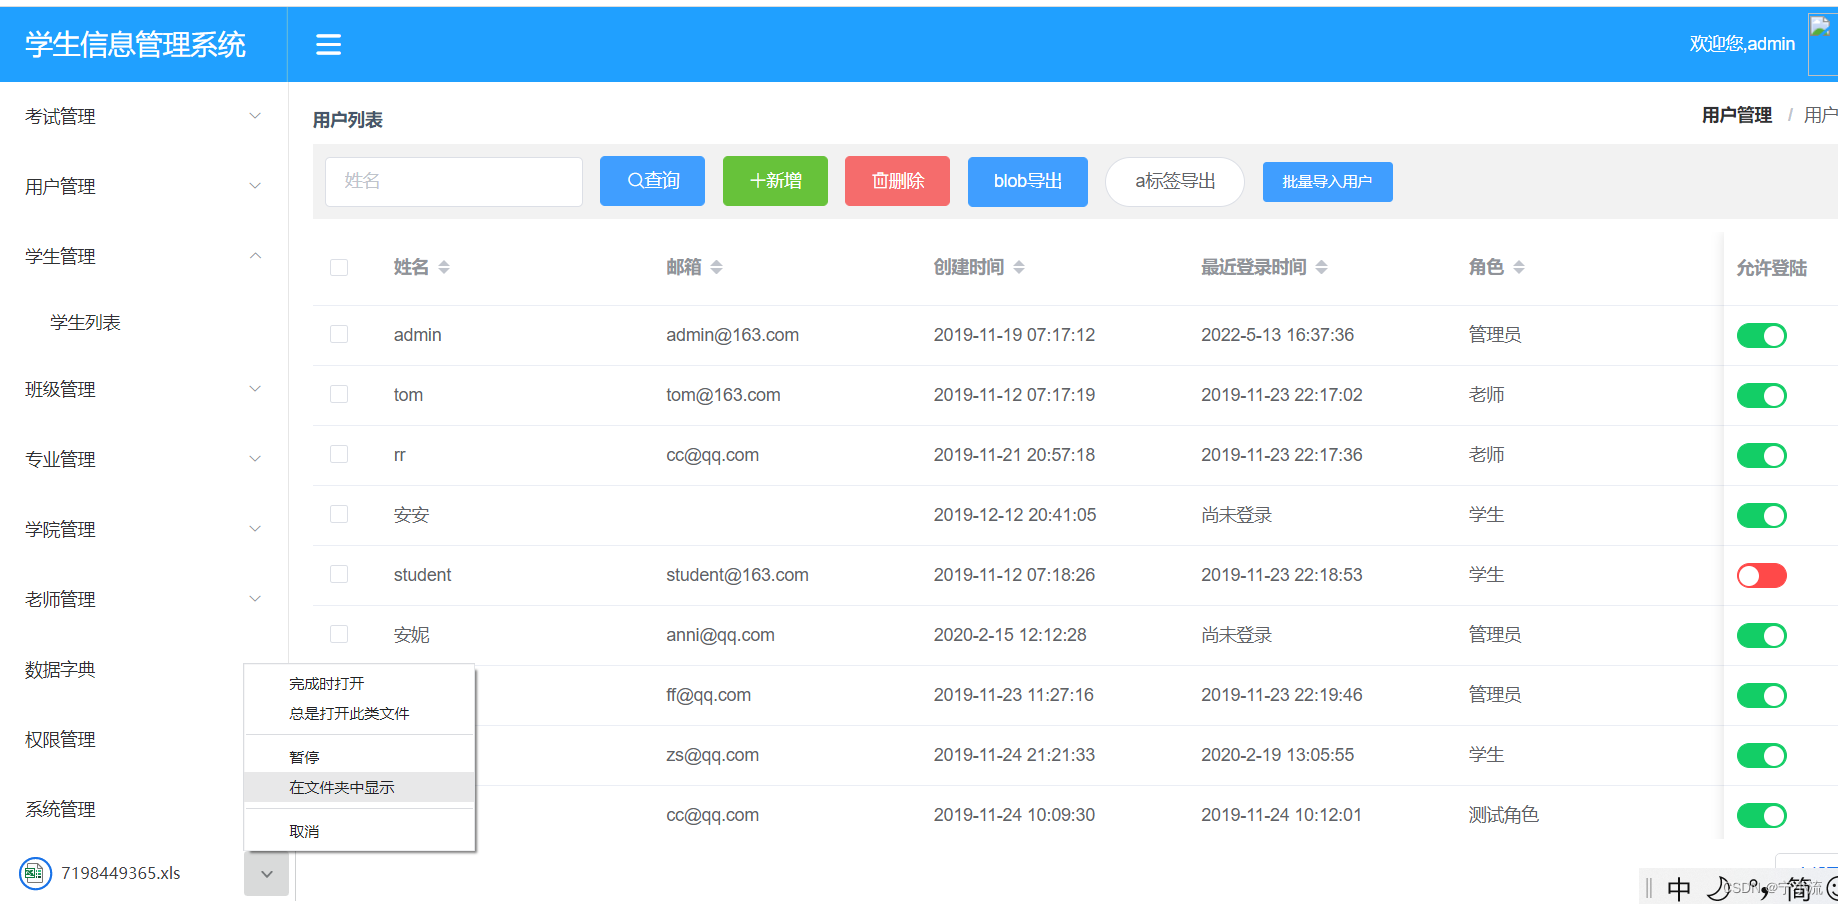Expand 考试管理 sidebar menu
Viewport: 1838px width, 904px height.
pyautogui.click(x=143, y=116)
